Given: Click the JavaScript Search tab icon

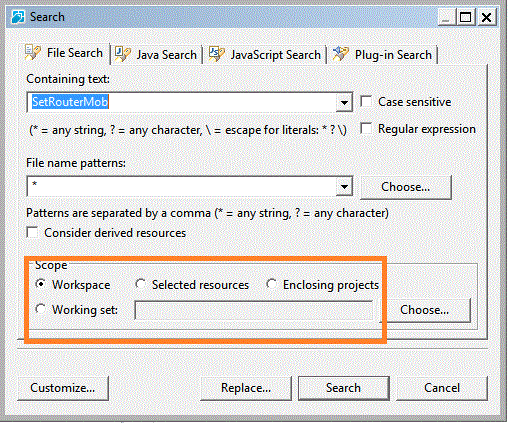Looking at the screenshot, I should point(216,54).
